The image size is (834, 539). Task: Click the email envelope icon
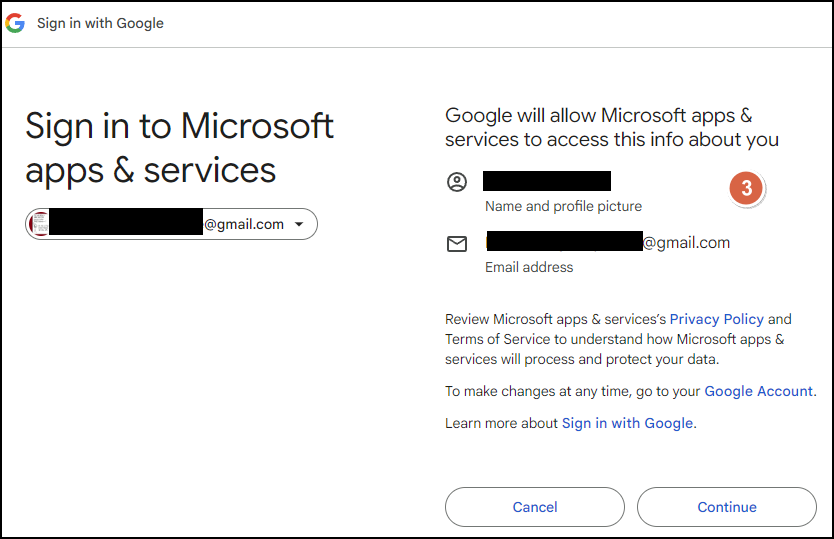(x=457, y=244)
